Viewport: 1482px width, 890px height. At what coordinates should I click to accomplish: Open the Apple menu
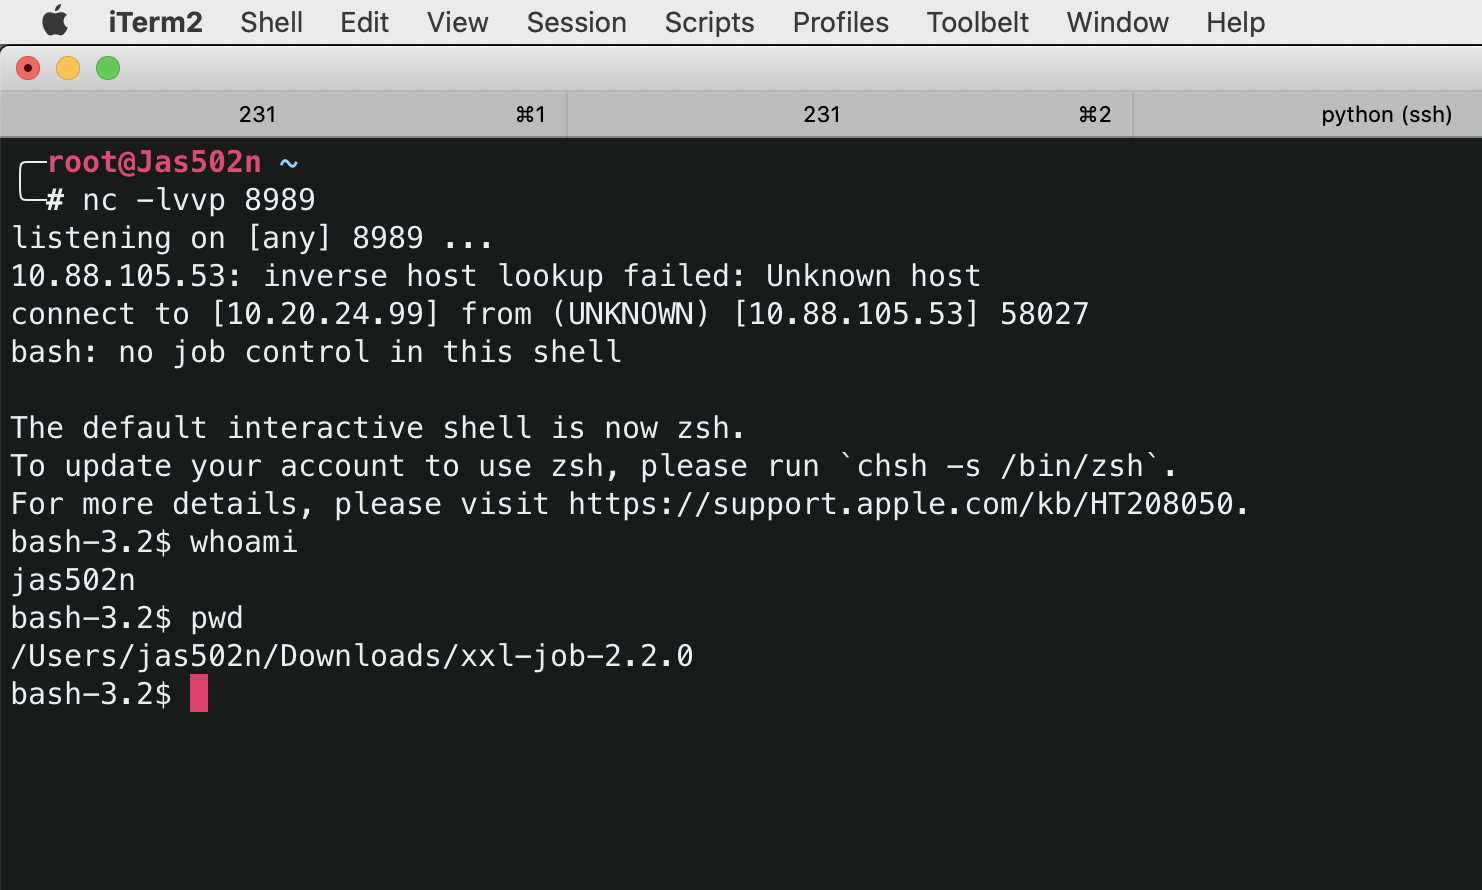(55, 21)
